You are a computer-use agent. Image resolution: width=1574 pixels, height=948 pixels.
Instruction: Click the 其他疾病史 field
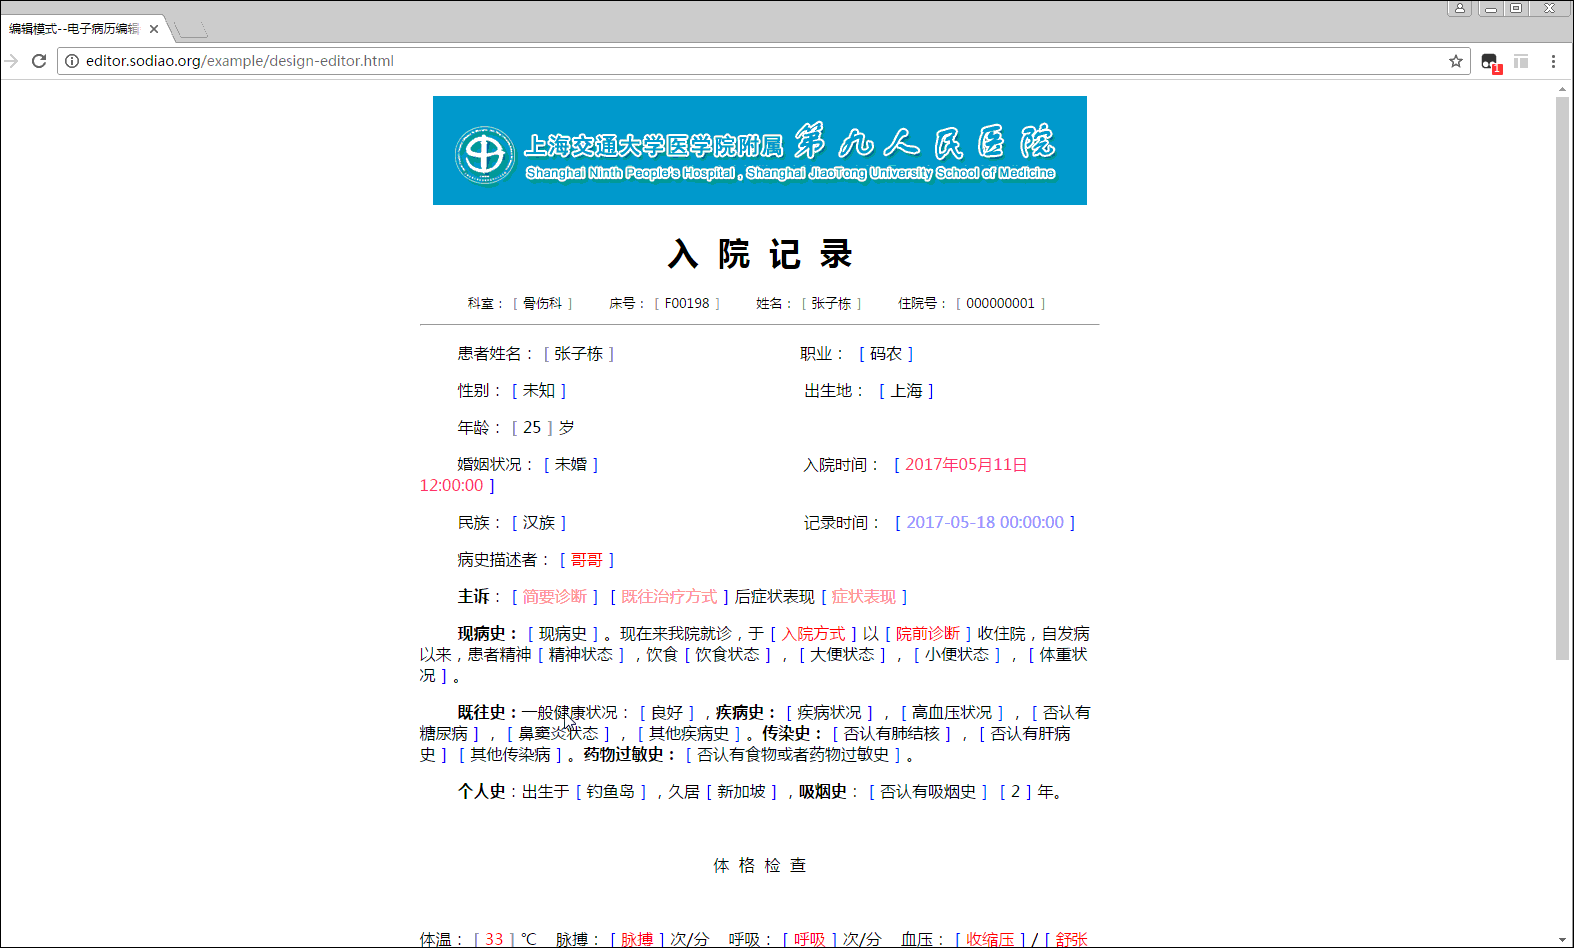click(x=689, y=734)
